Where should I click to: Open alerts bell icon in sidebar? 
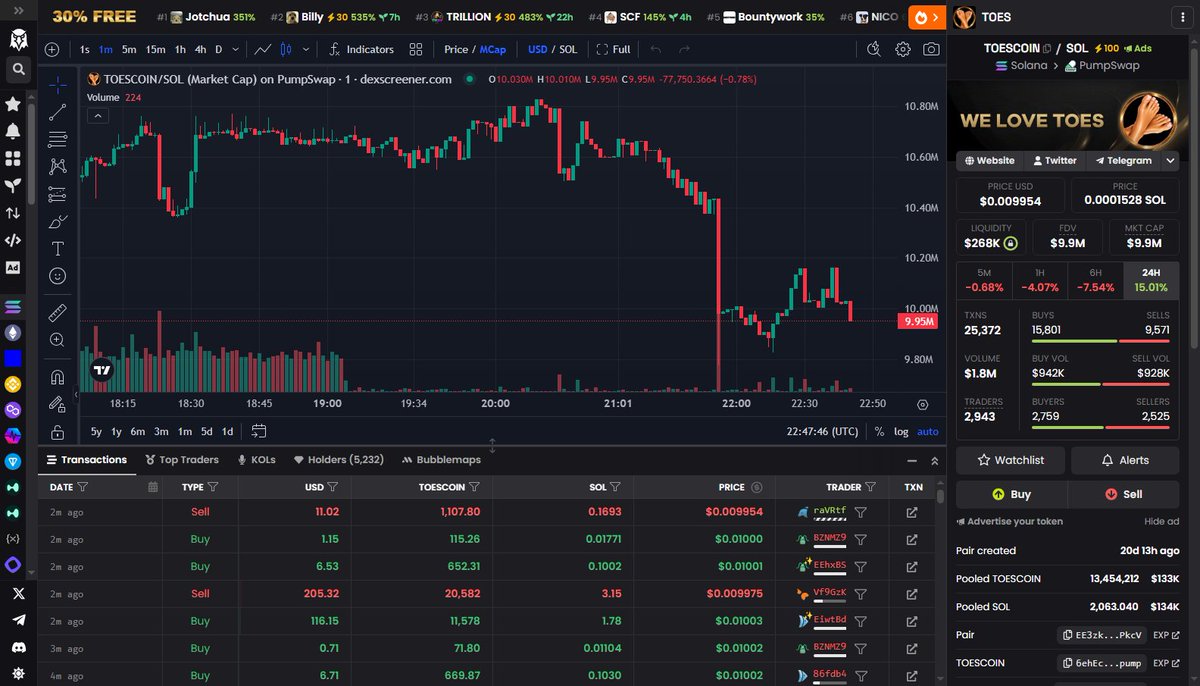coord(13,131)
